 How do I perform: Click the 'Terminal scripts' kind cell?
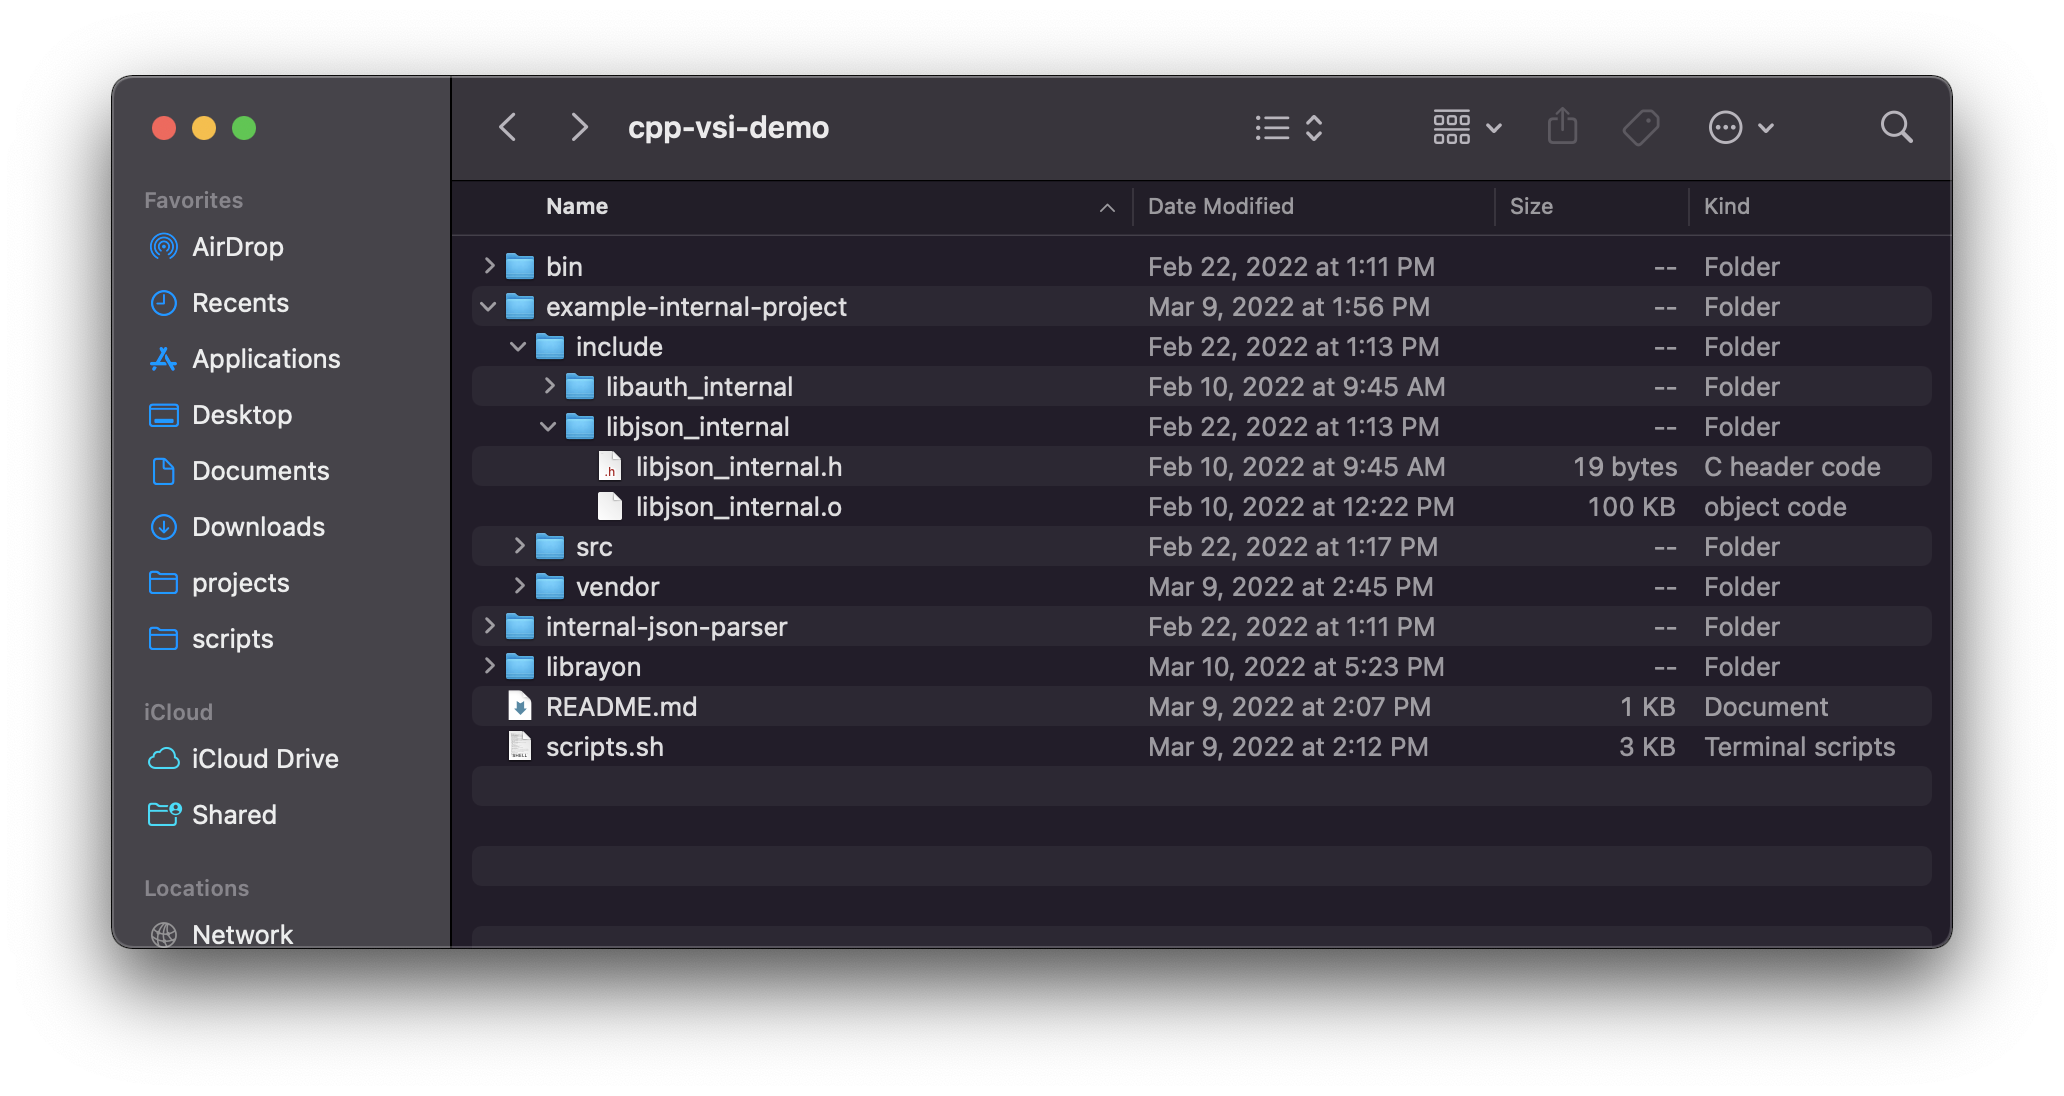tap(1799, 747)
